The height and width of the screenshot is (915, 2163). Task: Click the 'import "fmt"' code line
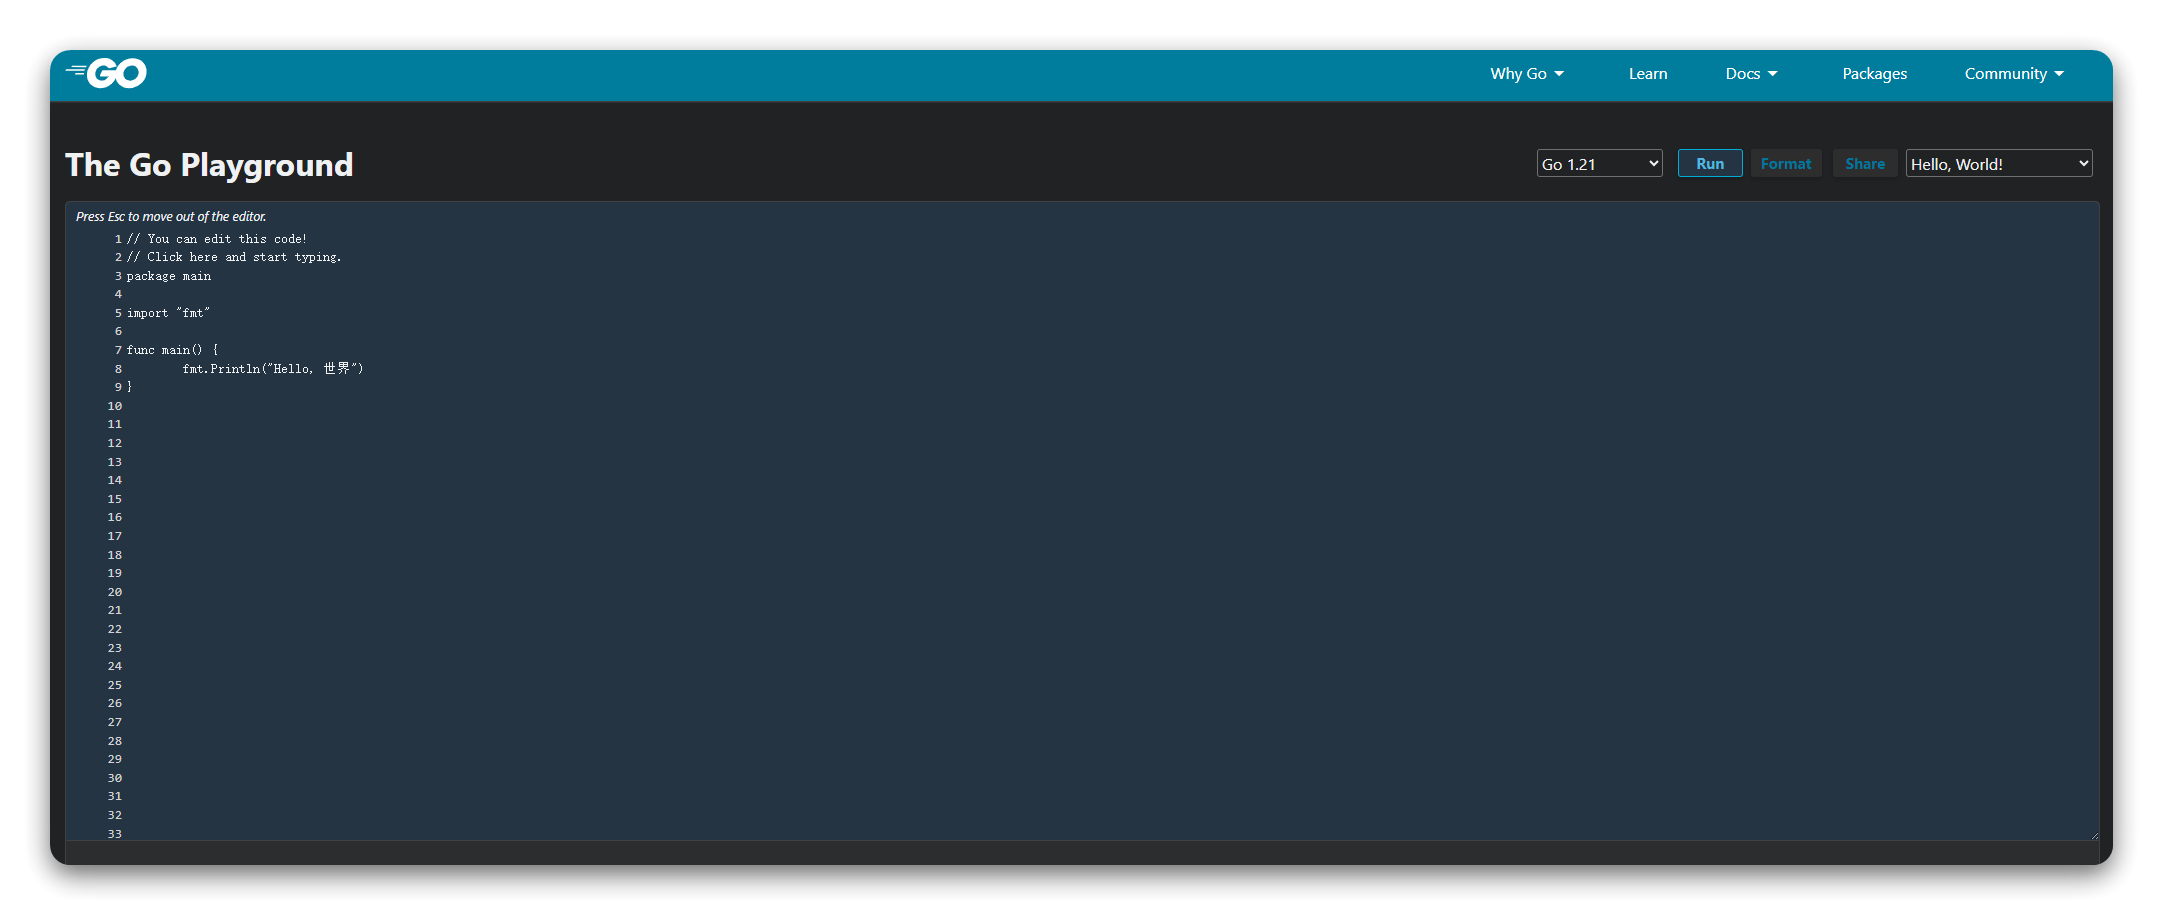(168, 313)
